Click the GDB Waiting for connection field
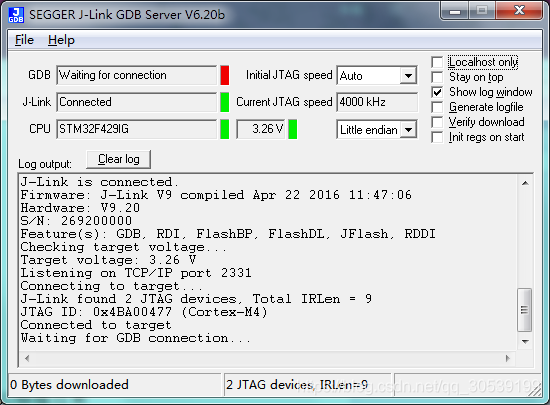The width and height of the screenshot is (550, 405). [x=136, y=75]
